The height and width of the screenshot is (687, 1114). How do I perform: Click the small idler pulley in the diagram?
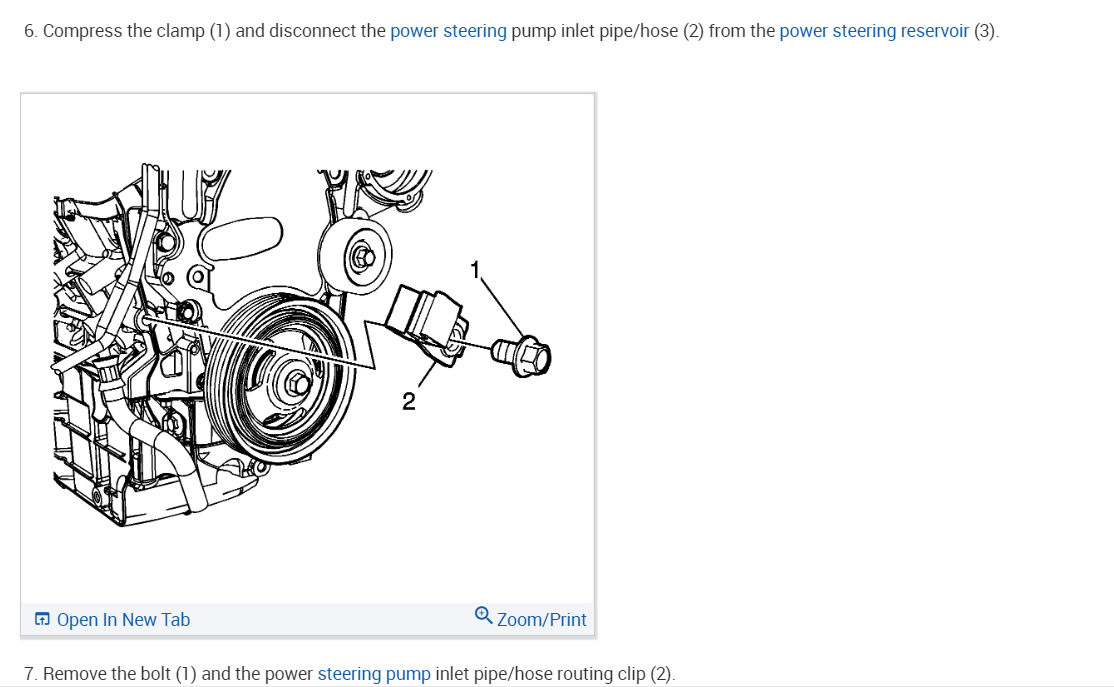[x=355, y=256]
